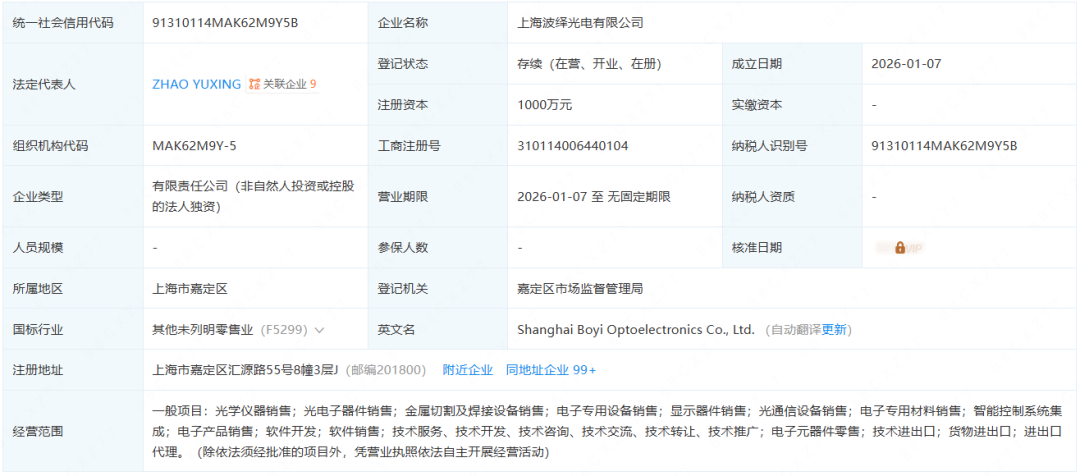Click the 纳税人资质 label cell

point(792,196)
